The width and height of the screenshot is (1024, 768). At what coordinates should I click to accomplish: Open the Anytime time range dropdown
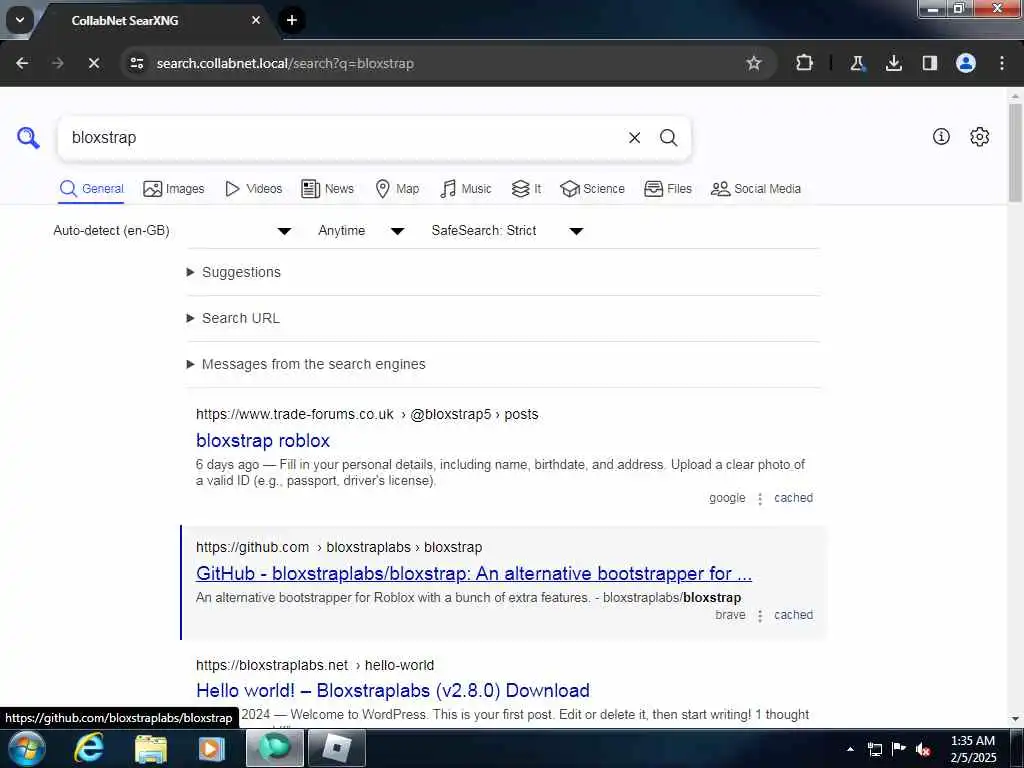(x=360, y=231)
